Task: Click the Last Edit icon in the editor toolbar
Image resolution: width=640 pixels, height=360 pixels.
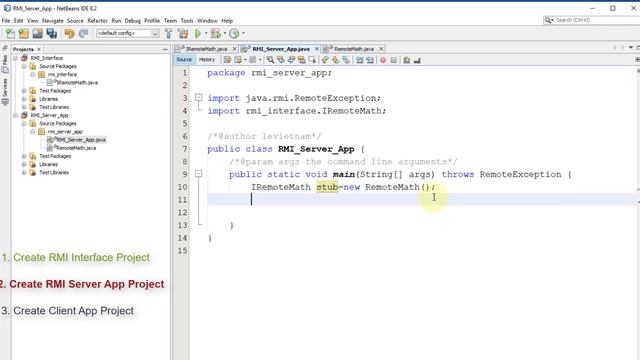Action: coord(227,60)
